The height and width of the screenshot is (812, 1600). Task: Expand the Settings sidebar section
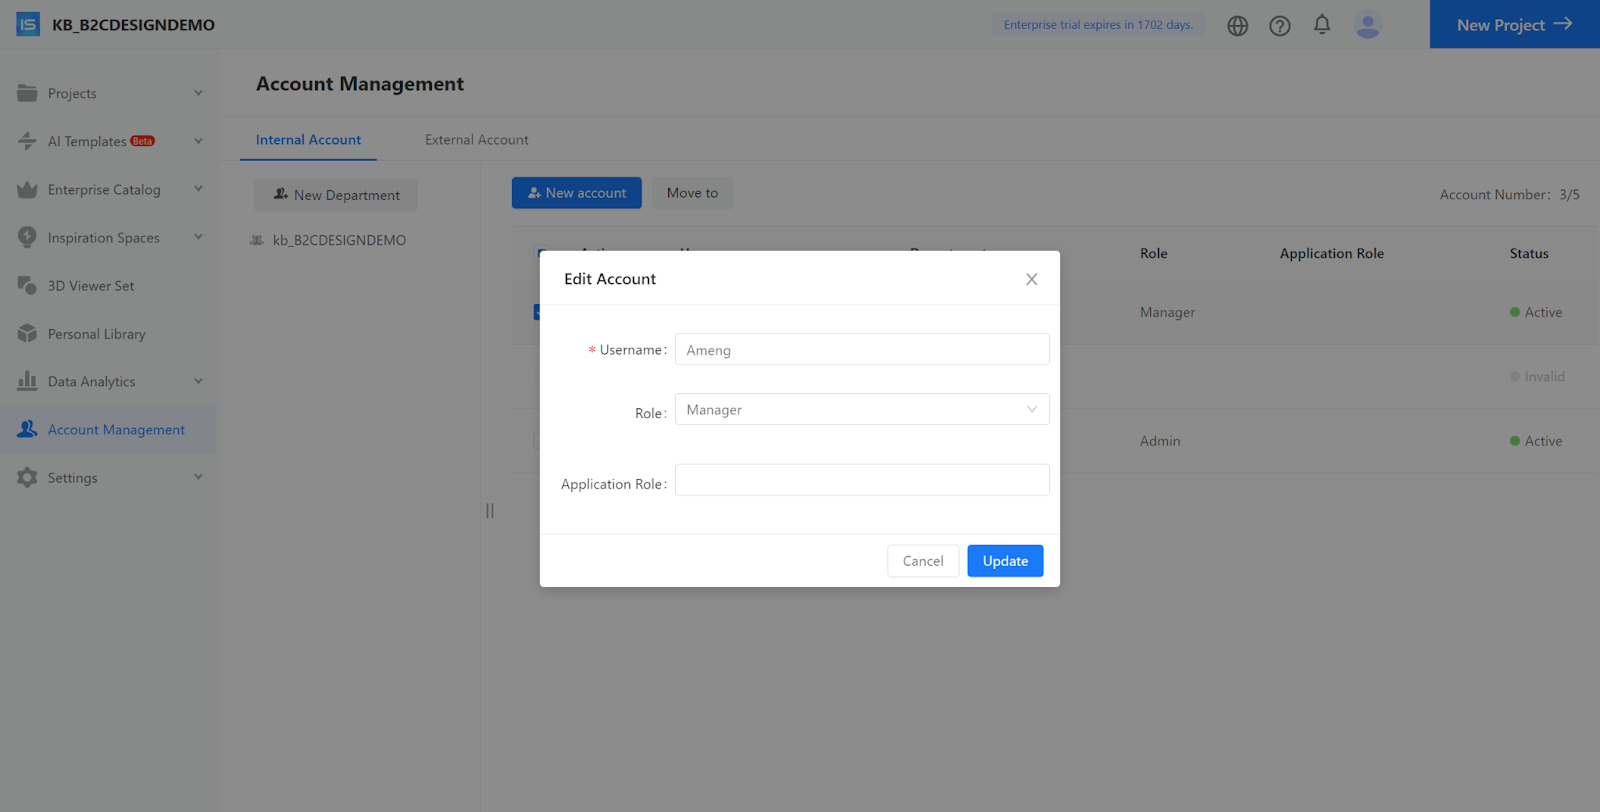coord(198,478)
